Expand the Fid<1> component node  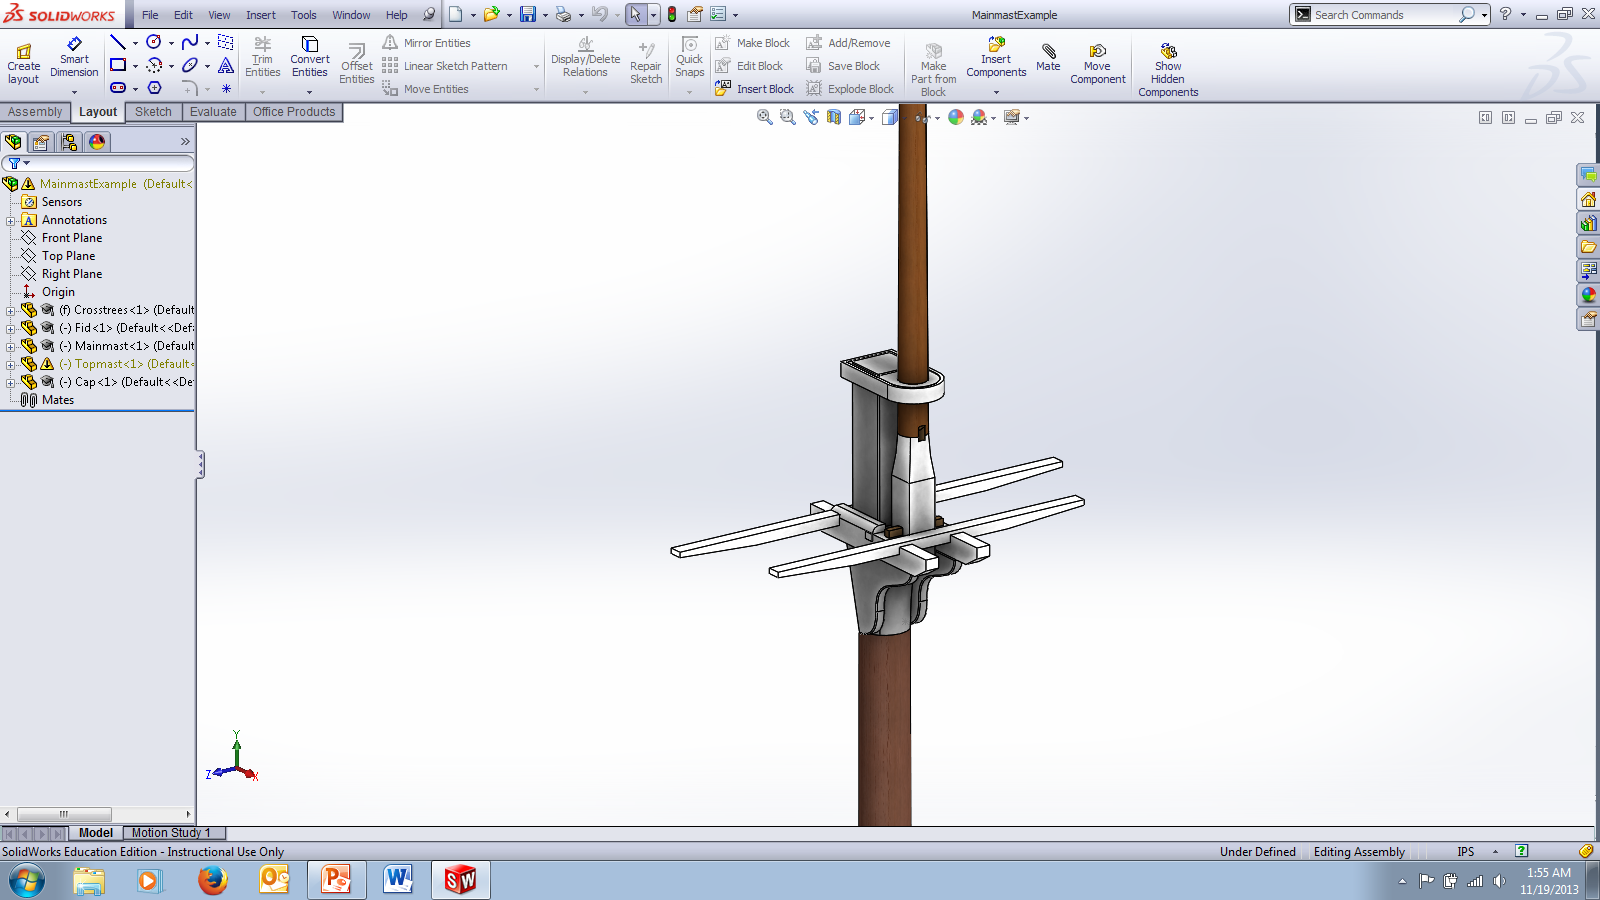coord(11,328)
